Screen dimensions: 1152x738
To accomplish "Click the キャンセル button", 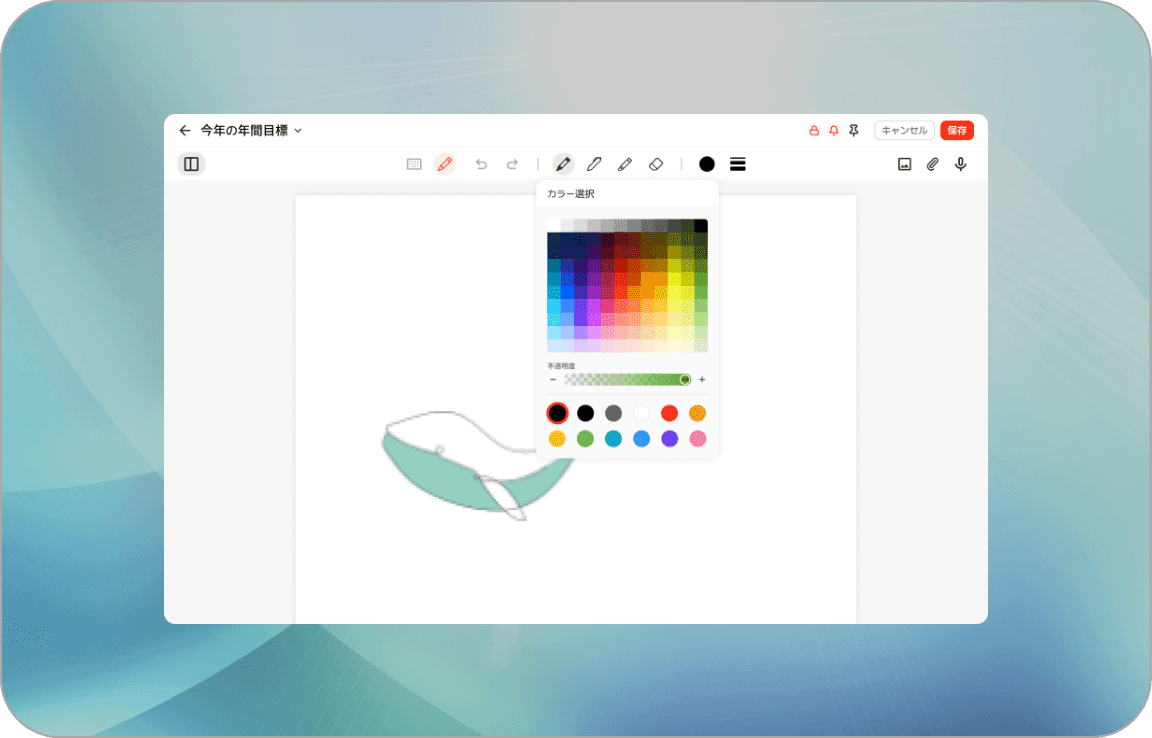I will click(904, 130).
